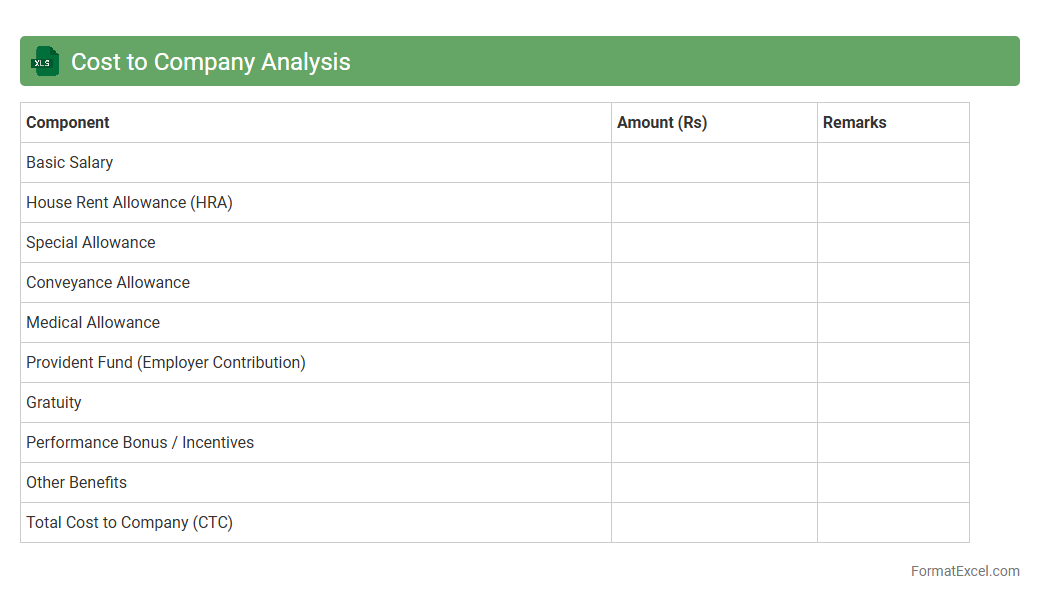Select the Total Cost to Company (CTC) label
This screenshot has width=1040, height=600.
[x=130, y=522]
